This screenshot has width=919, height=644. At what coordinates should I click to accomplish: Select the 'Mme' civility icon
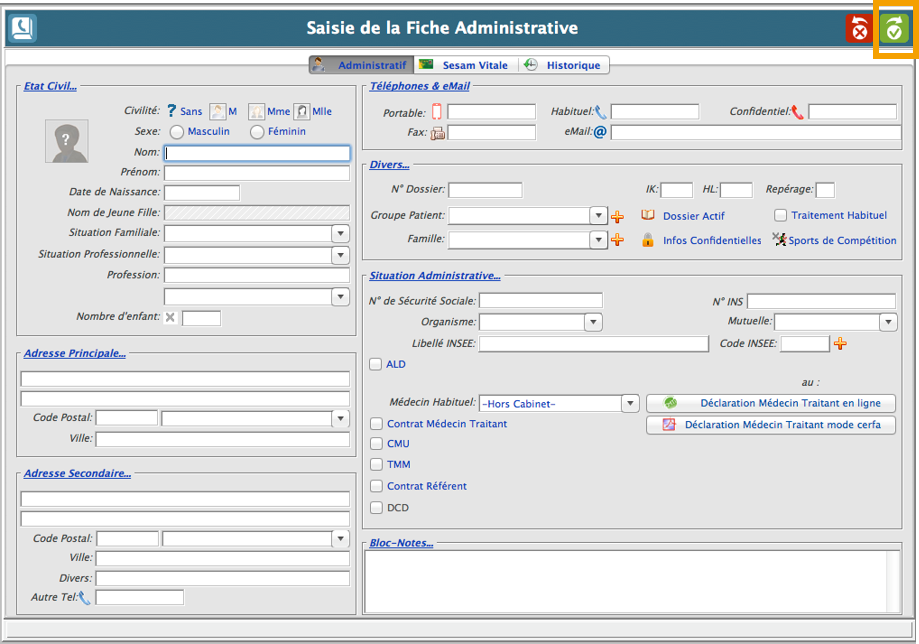pyautogui.click(x=256, y=111)
